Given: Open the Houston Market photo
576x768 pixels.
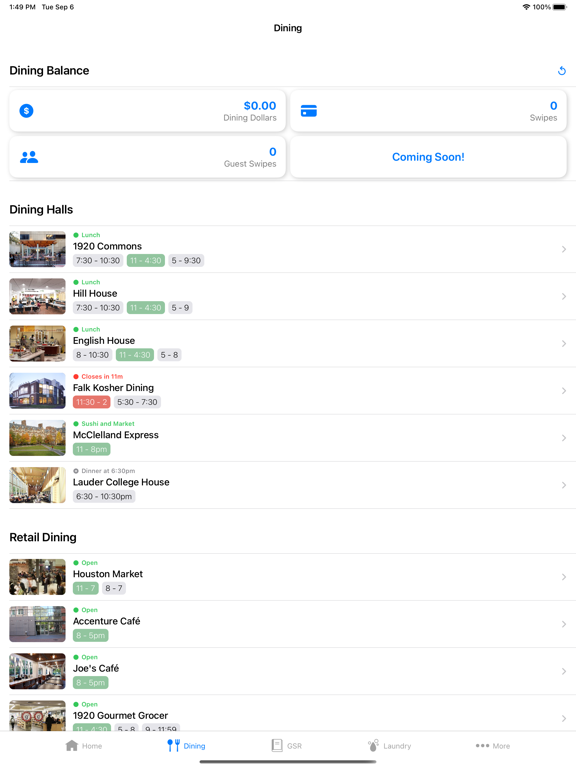Looking at the screenshot, I should click(x=37, y=577).
